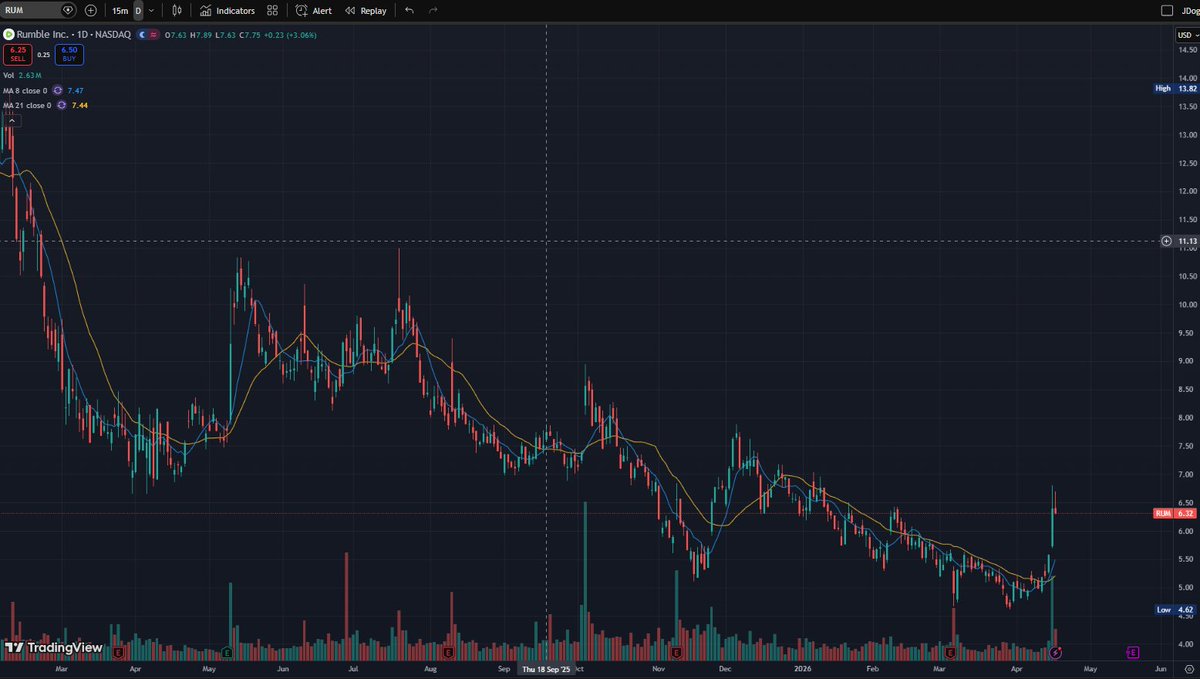The image size is (1200, 679).
Task: Expand the interval dropdown chevron
Action: click(x=151, y=11)
